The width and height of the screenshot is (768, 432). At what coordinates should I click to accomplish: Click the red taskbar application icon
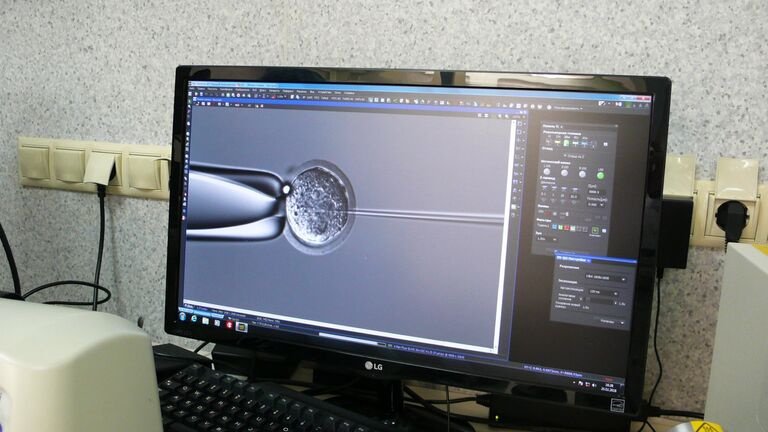click(x=229, y=325)
